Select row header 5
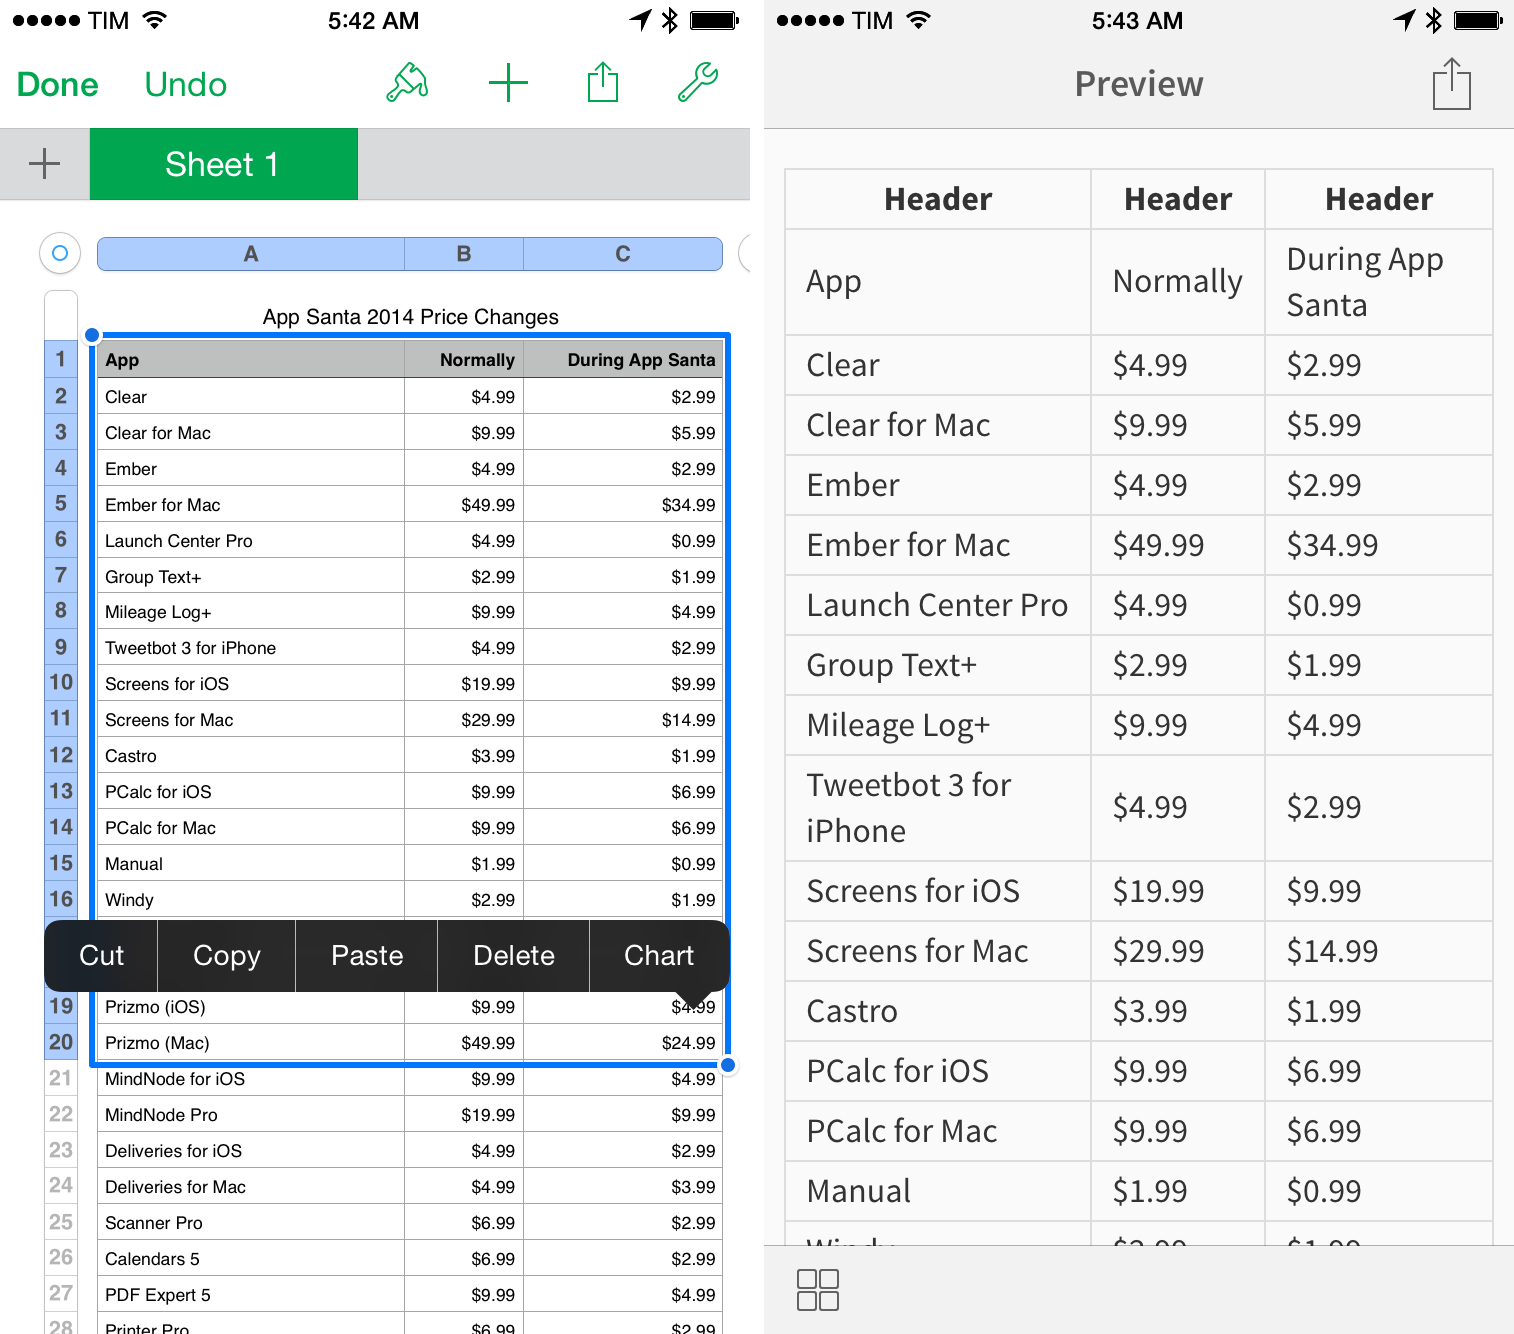 (x=60, y=503)
